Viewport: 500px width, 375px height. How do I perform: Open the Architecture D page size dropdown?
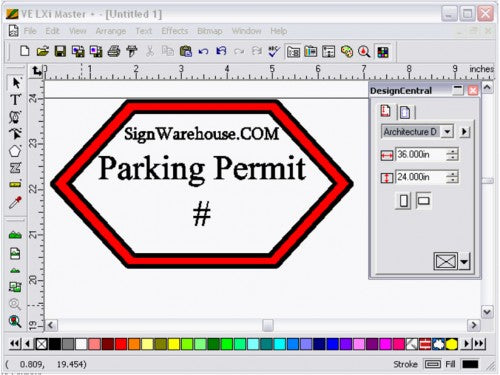447,132
